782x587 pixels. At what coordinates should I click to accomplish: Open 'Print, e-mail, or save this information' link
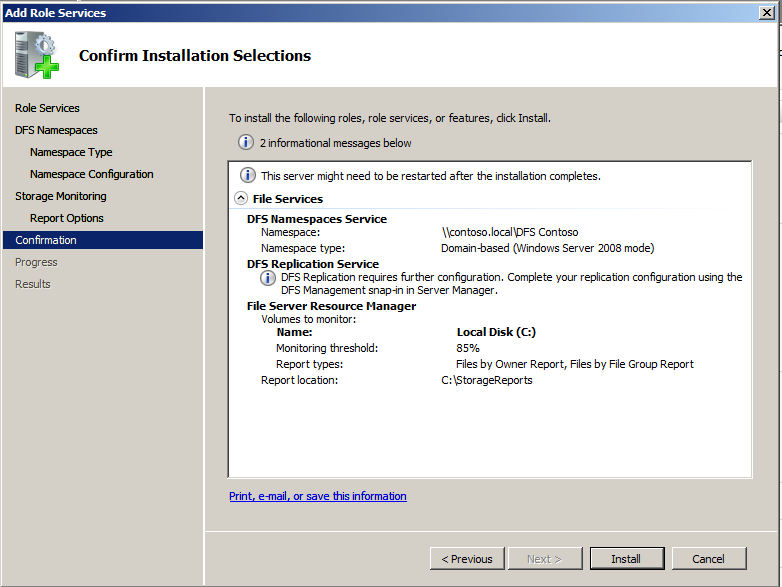point(317,496)
